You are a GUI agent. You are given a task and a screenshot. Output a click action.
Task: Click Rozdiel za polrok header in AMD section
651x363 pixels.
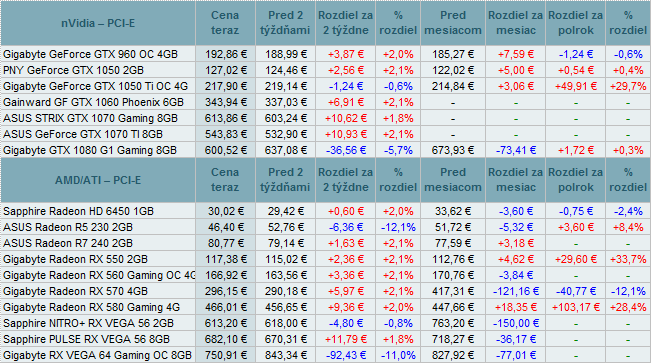(x=575, y=180)
